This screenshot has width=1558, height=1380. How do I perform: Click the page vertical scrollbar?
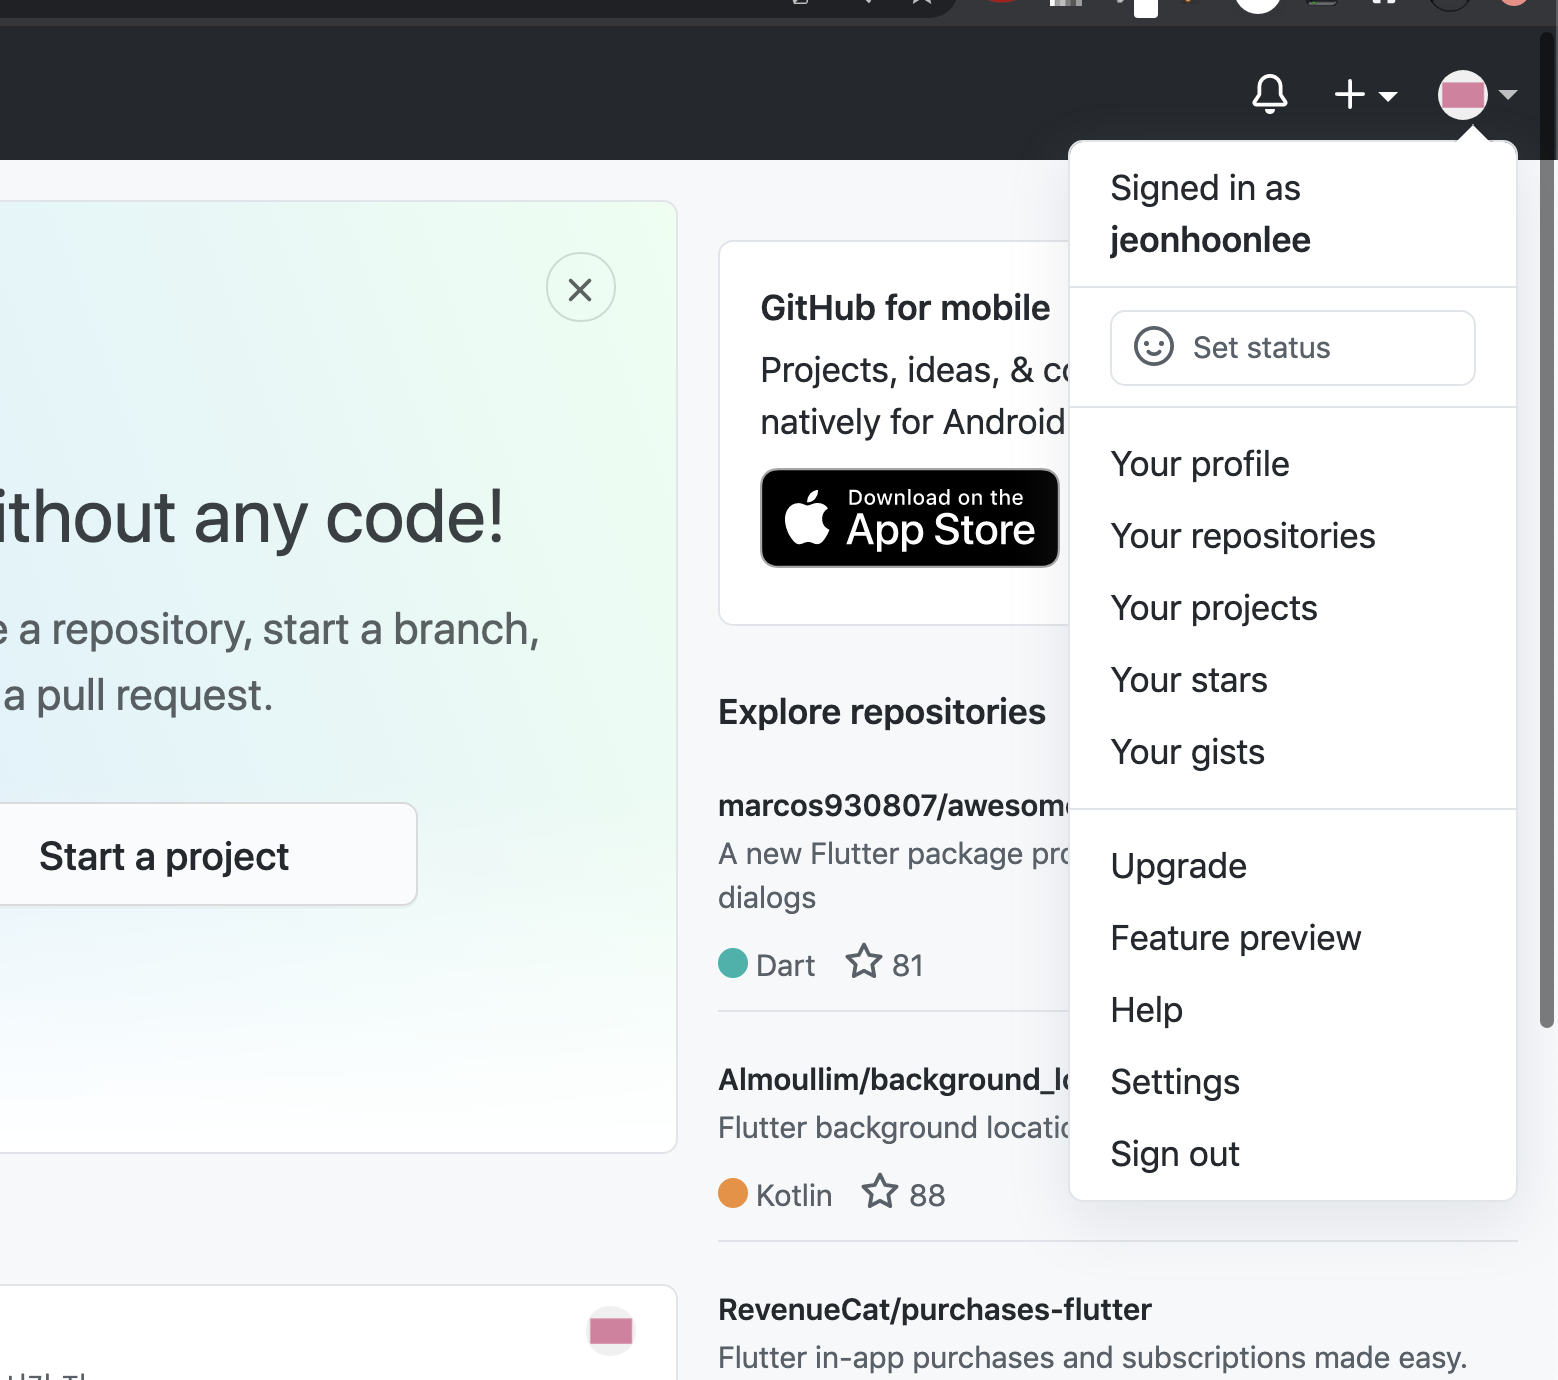point(1546,530)
